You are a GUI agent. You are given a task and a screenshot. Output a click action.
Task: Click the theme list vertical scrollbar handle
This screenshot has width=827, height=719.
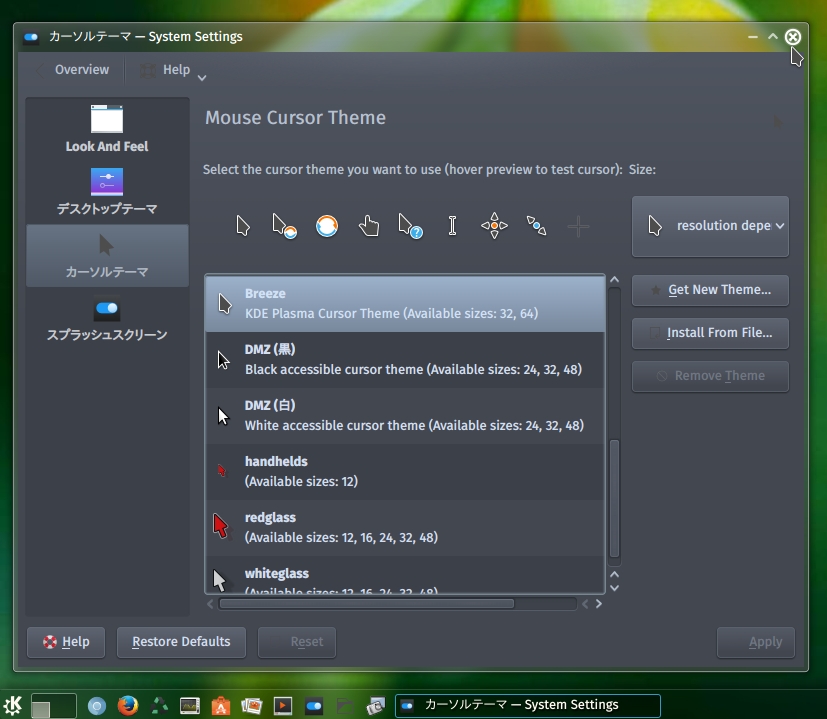(614, 498)
